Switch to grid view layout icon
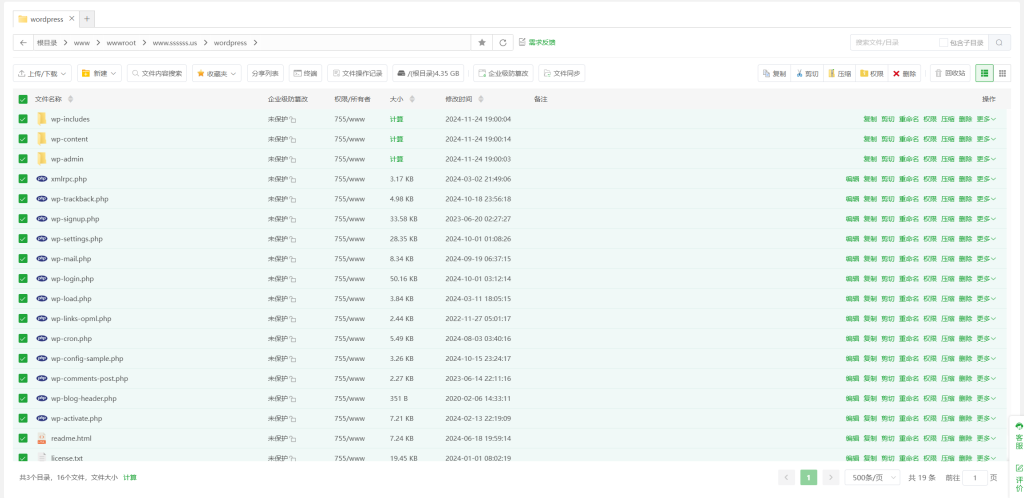This screenshot has width=1024, height=498. (x=1002, y=74)
